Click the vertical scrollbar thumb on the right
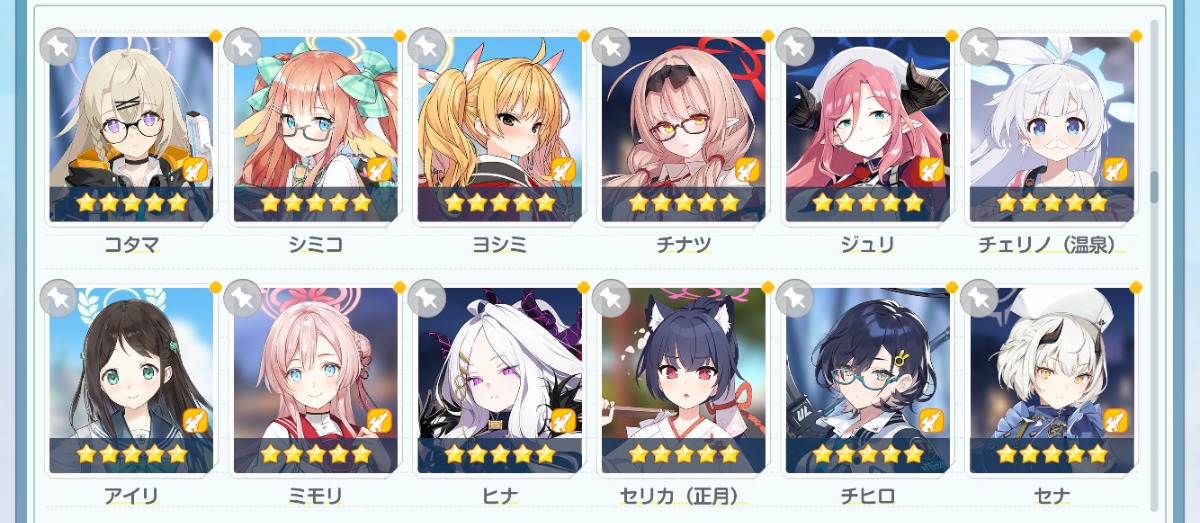Image resolution: width=1200 pixels, height=523 pixels. [1154, 186]
